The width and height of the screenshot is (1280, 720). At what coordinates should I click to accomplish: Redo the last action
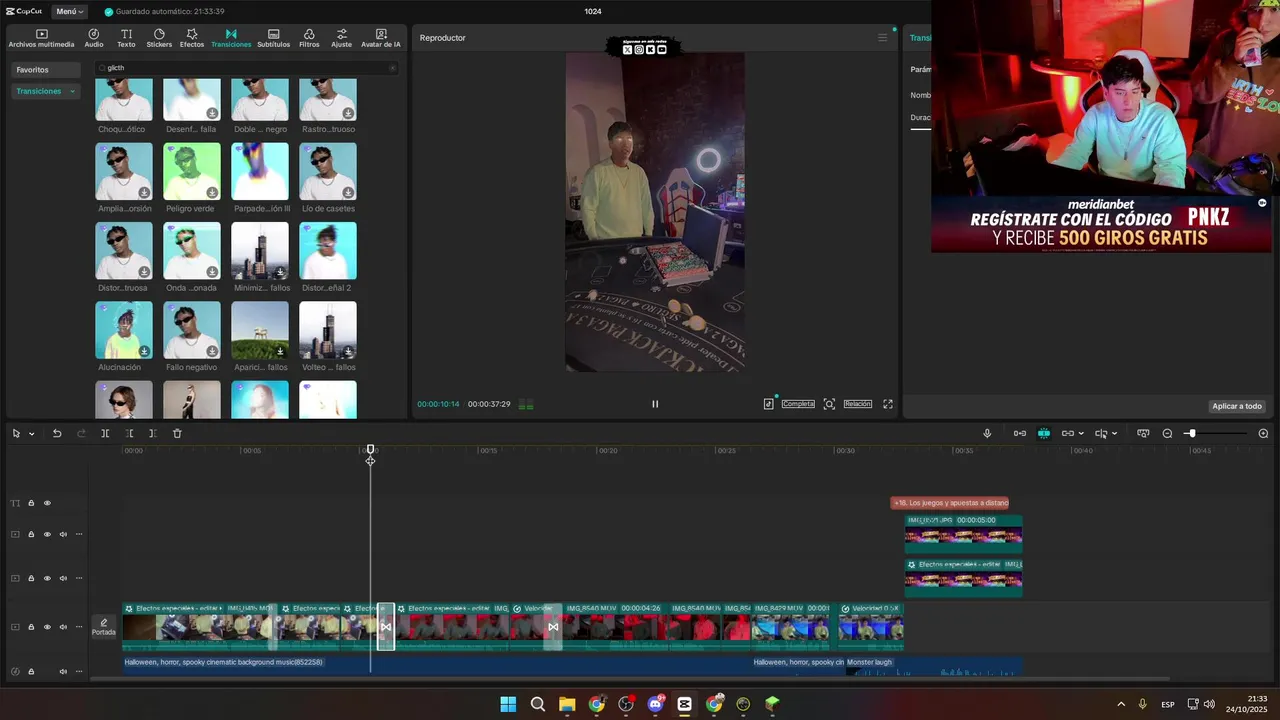coord(81,433)
